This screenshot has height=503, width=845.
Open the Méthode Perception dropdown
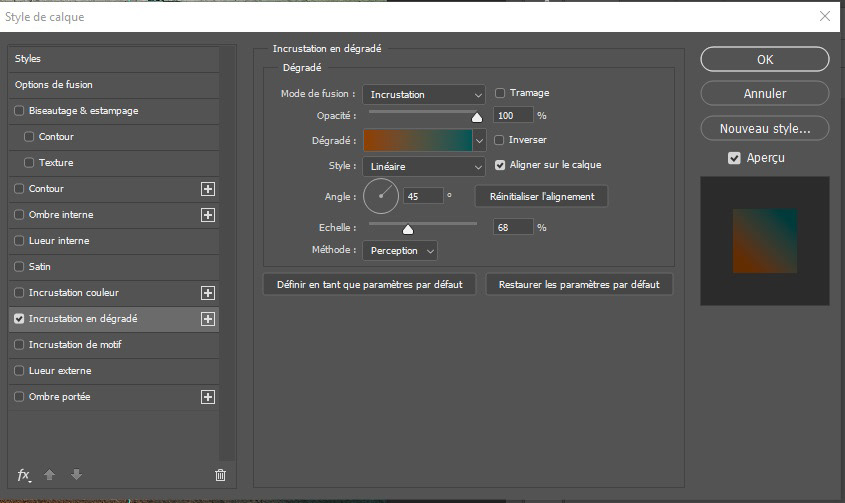pyautogui.click(x=400, y=251)
